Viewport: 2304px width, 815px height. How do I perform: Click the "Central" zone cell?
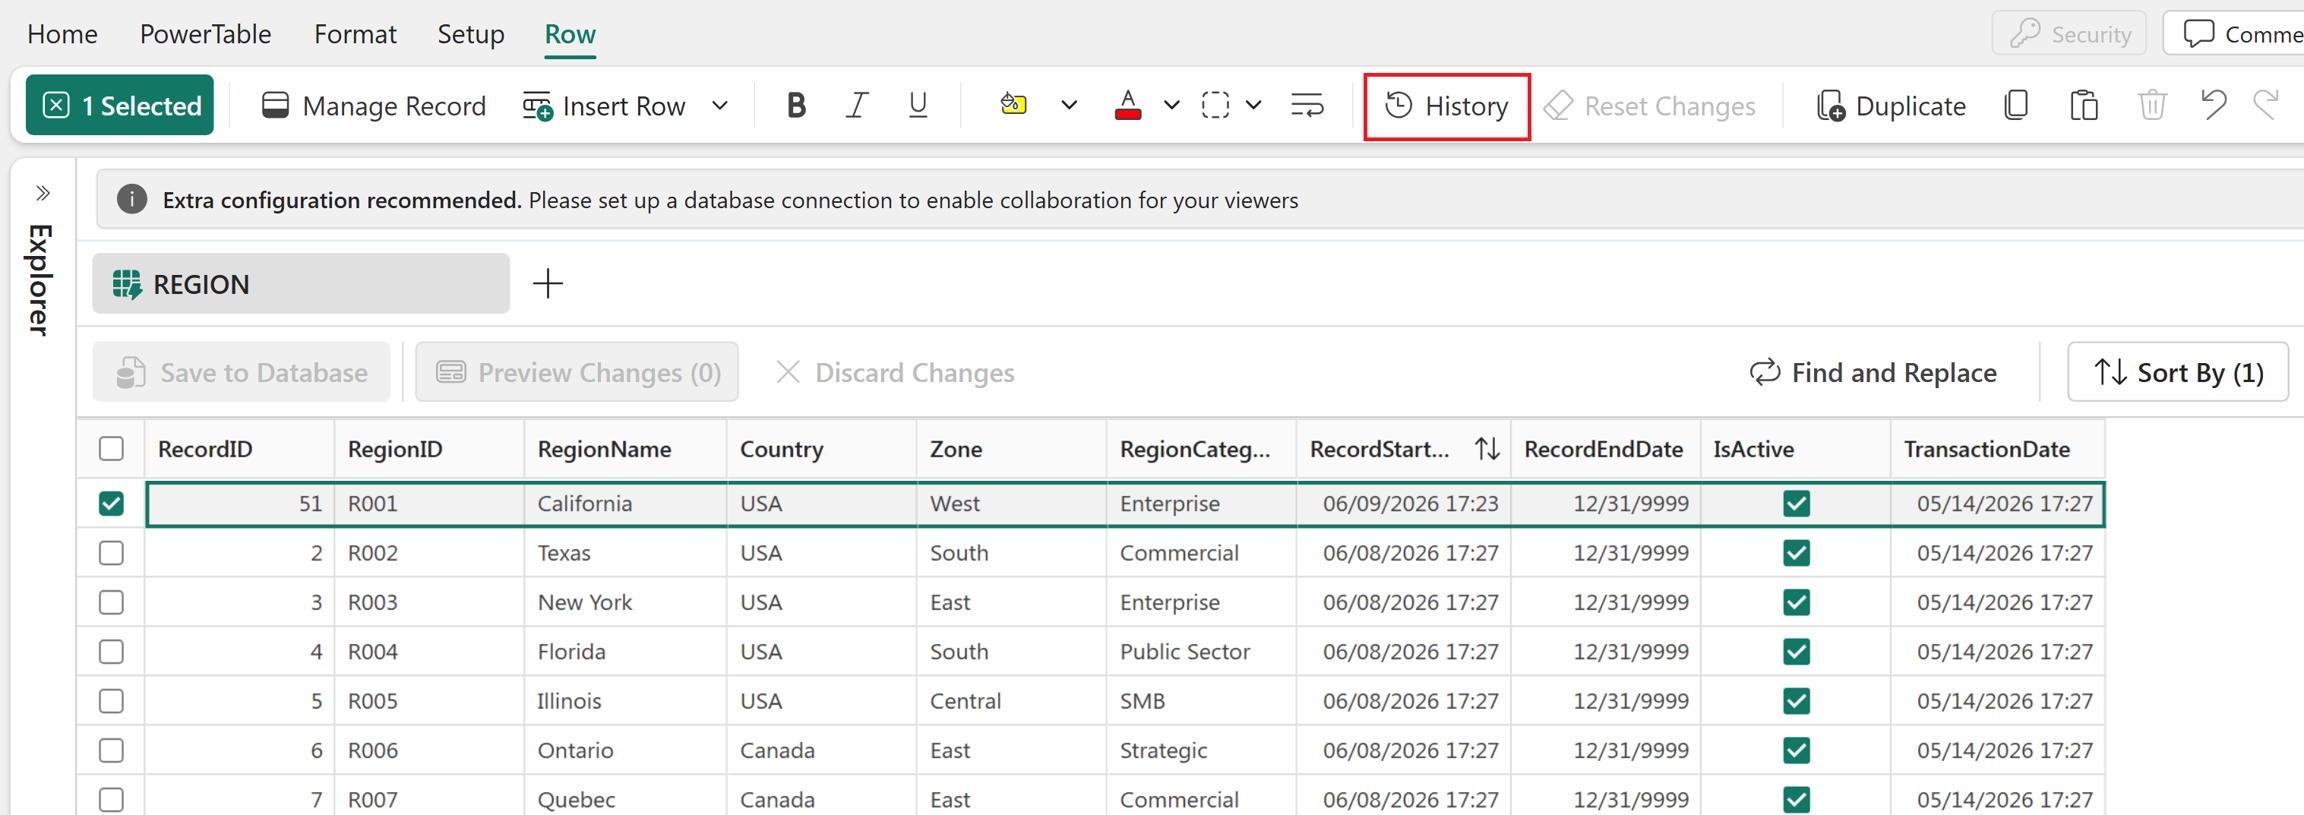1011,701
